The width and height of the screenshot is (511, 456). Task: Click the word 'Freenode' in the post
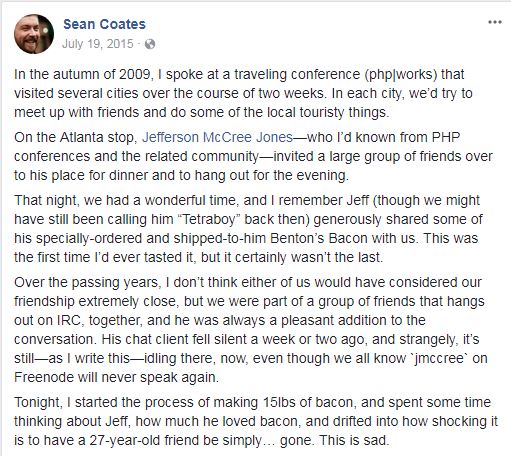(x=39, y=377)
